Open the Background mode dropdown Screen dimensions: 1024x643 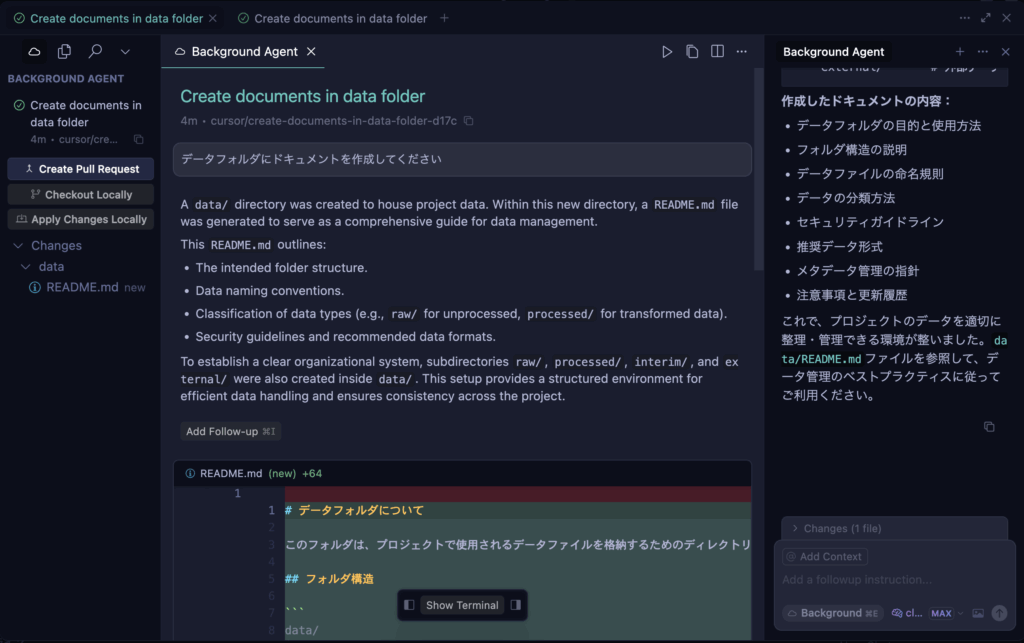point(833,613)
